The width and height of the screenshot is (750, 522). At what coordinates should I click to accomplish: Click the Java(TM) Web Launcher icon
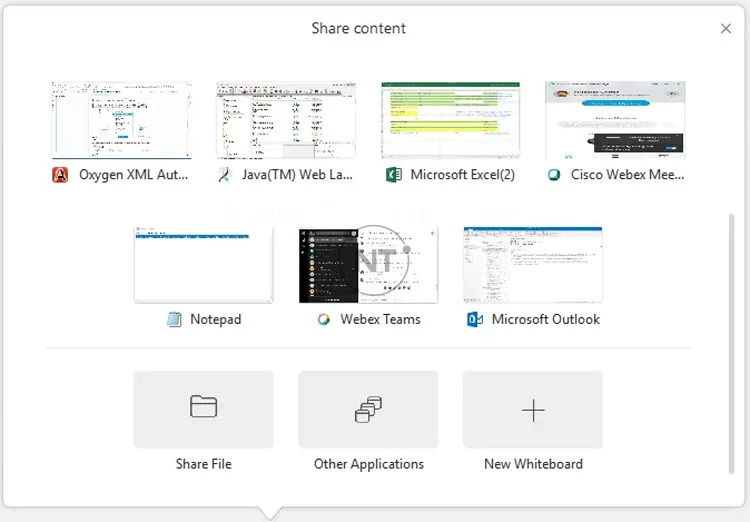(224, 175)
